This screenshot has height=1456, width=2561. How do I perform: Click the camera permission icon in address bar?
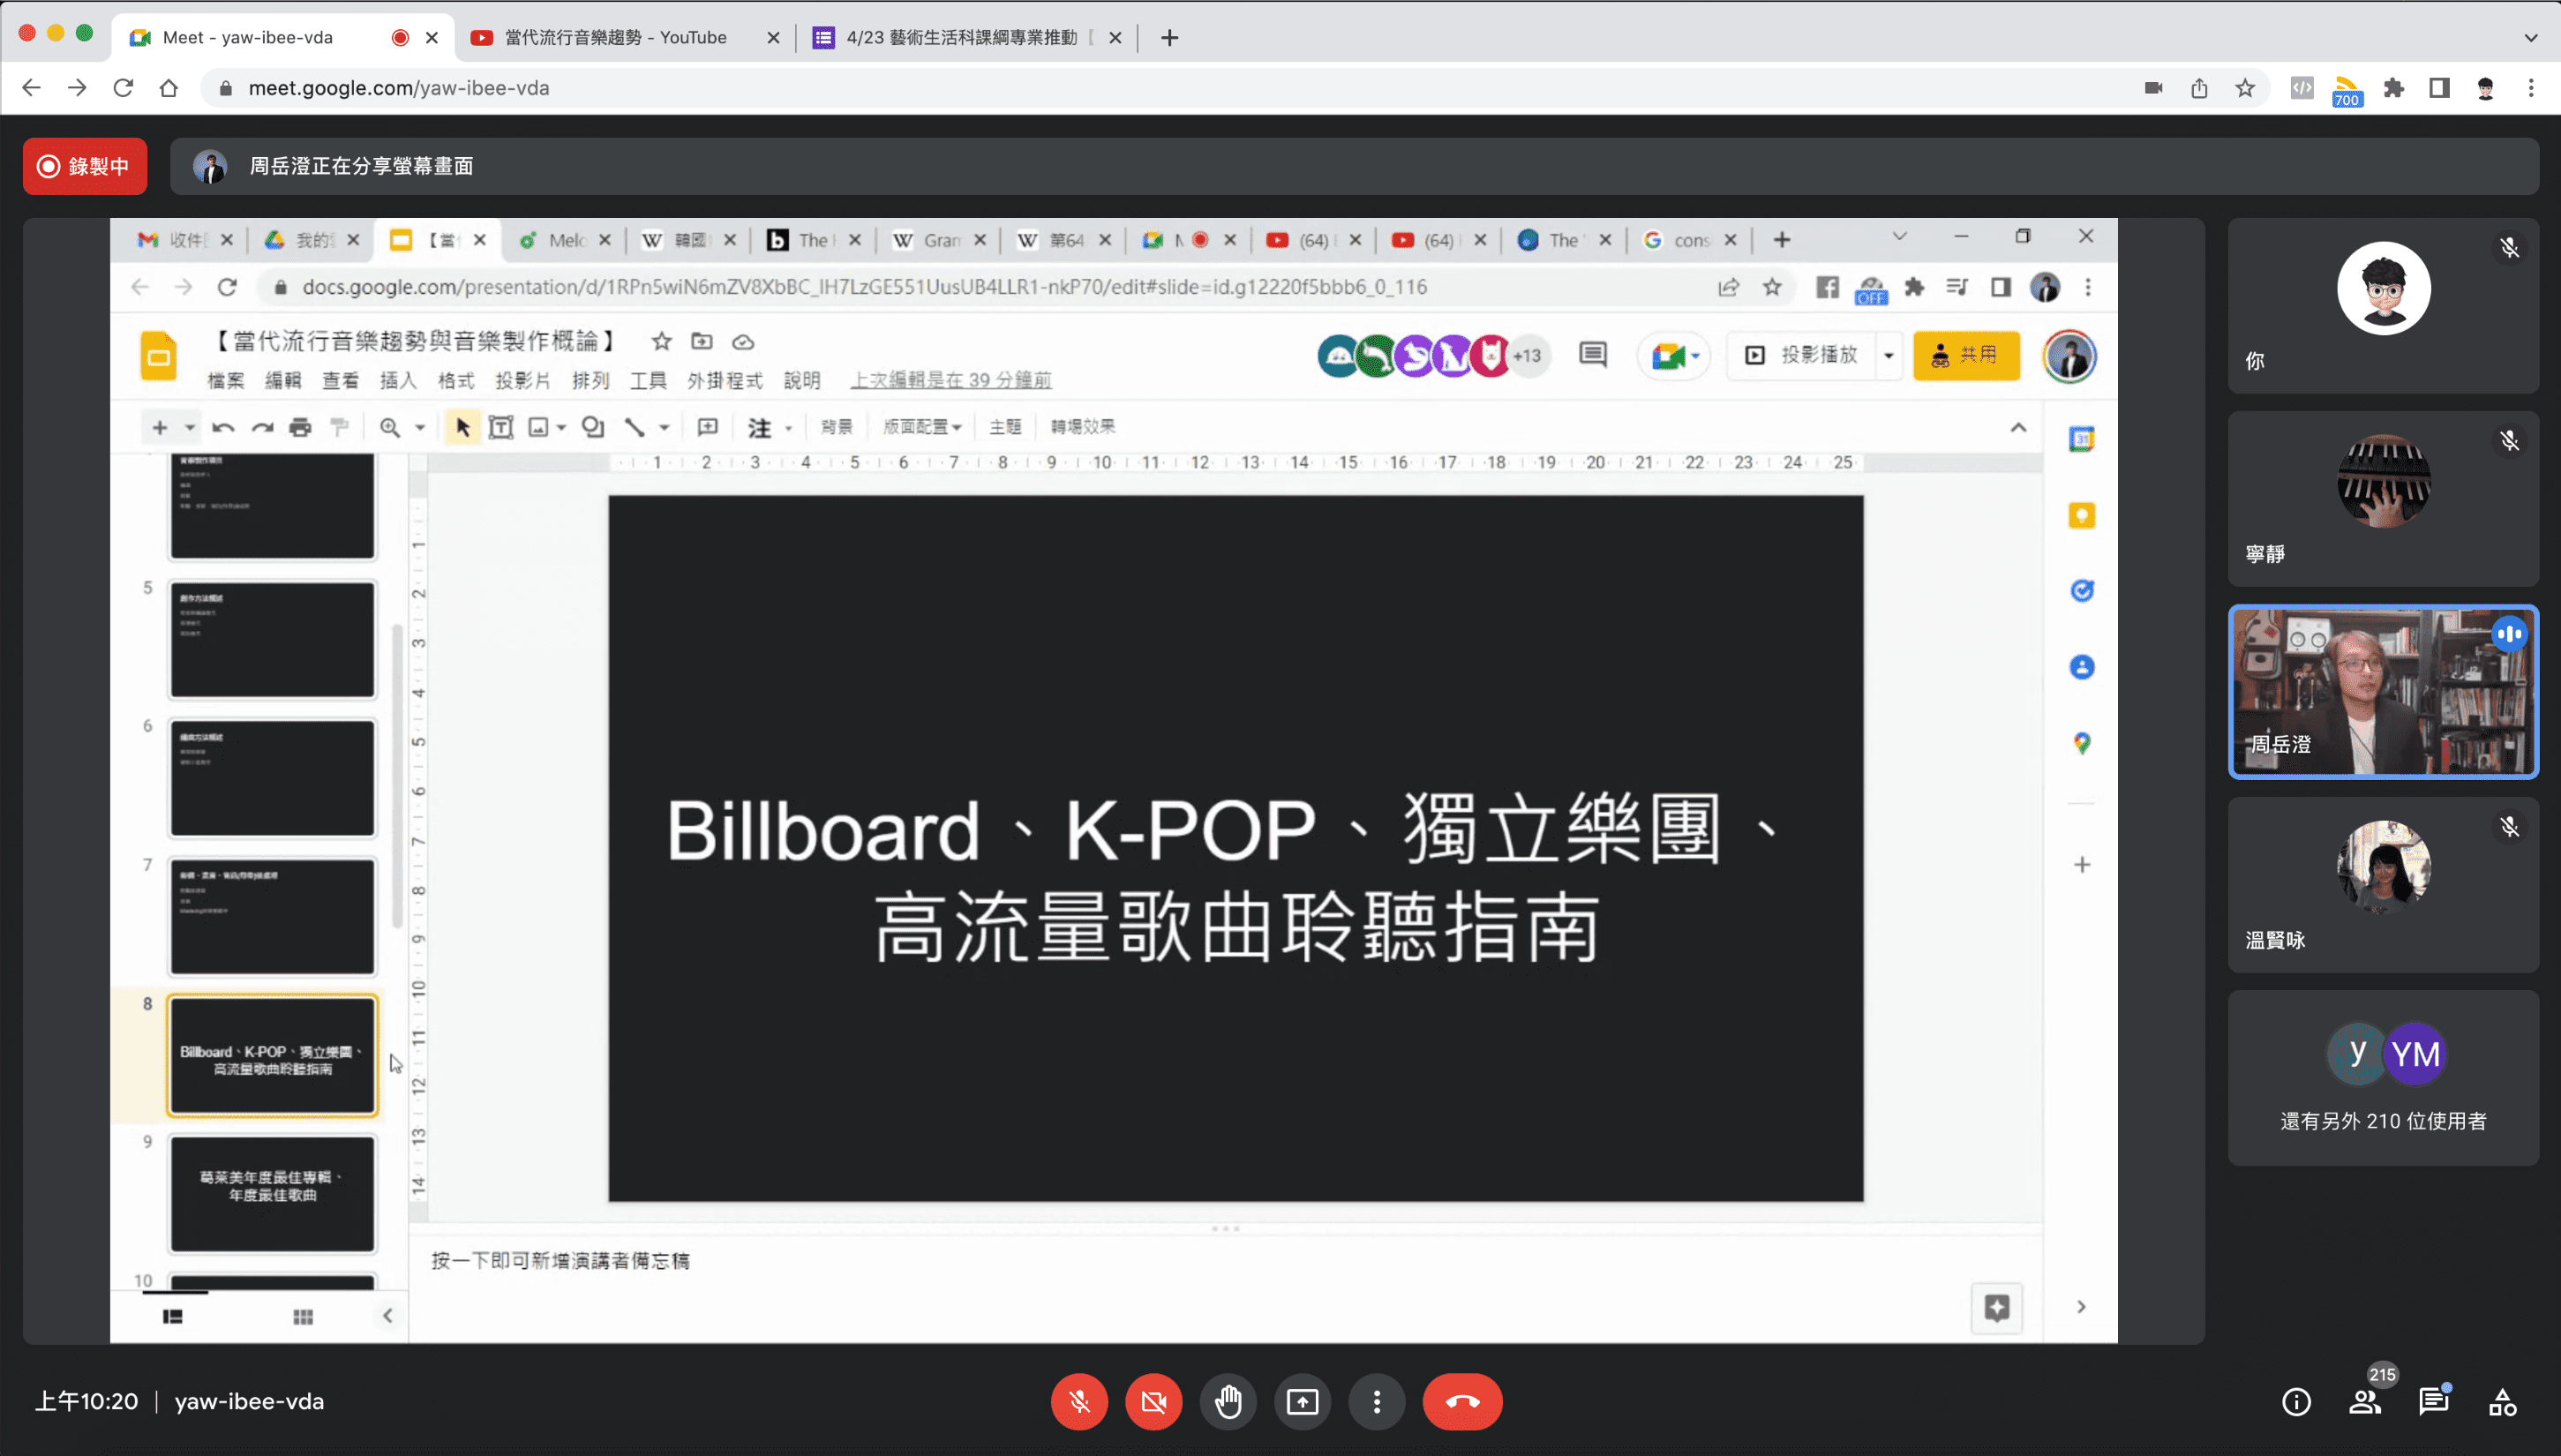click(2154, 88)
